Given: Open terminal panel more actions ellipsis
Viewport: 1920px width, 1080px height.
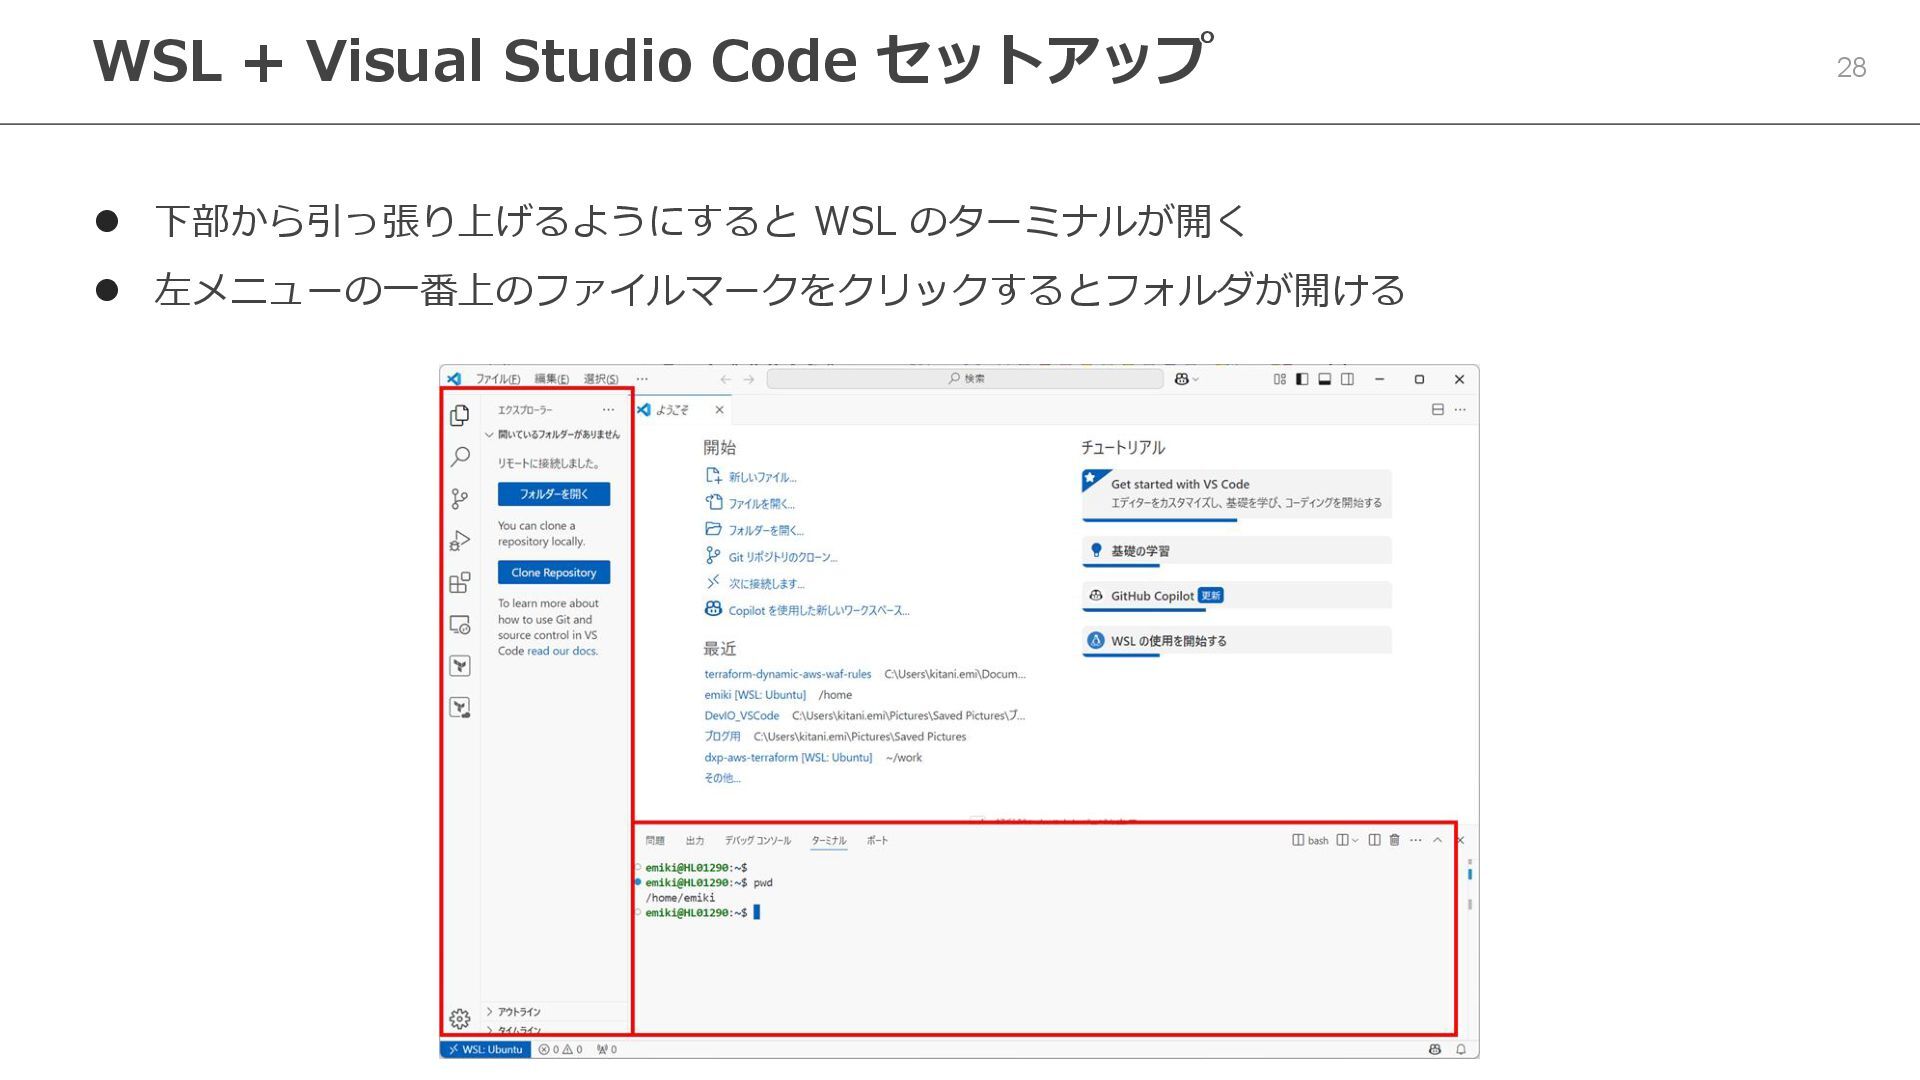Looking at the screenshot, I should (1416, 840).
